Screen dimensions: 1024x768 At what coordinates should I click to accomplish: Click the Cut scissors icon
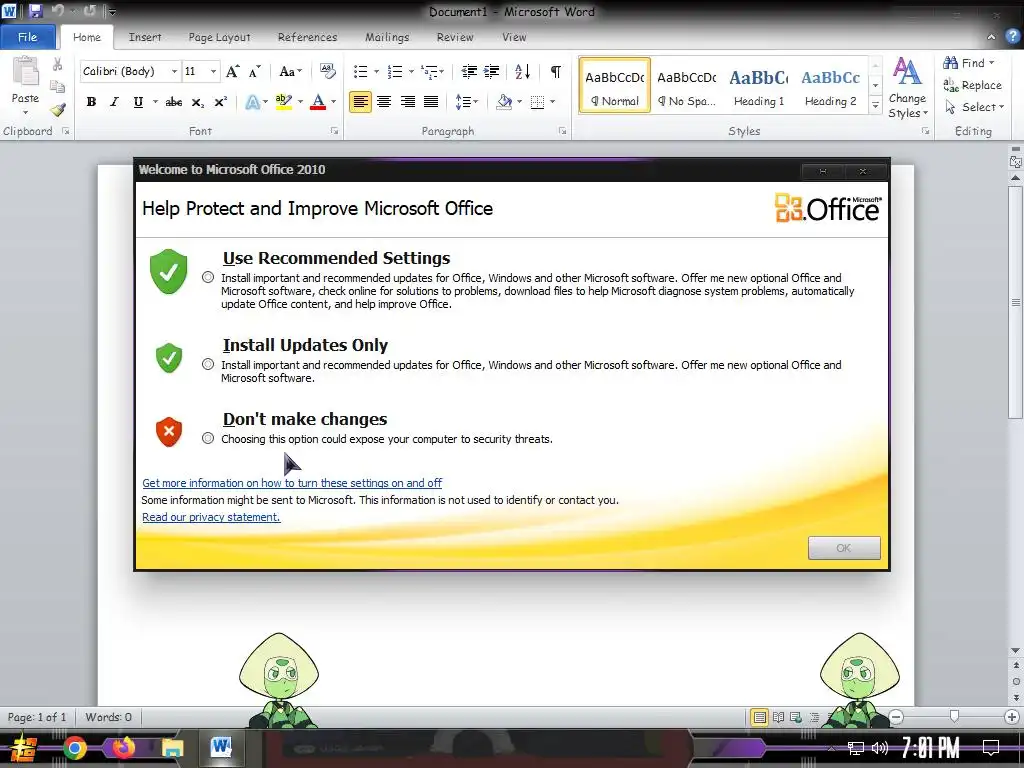point(57,64)
